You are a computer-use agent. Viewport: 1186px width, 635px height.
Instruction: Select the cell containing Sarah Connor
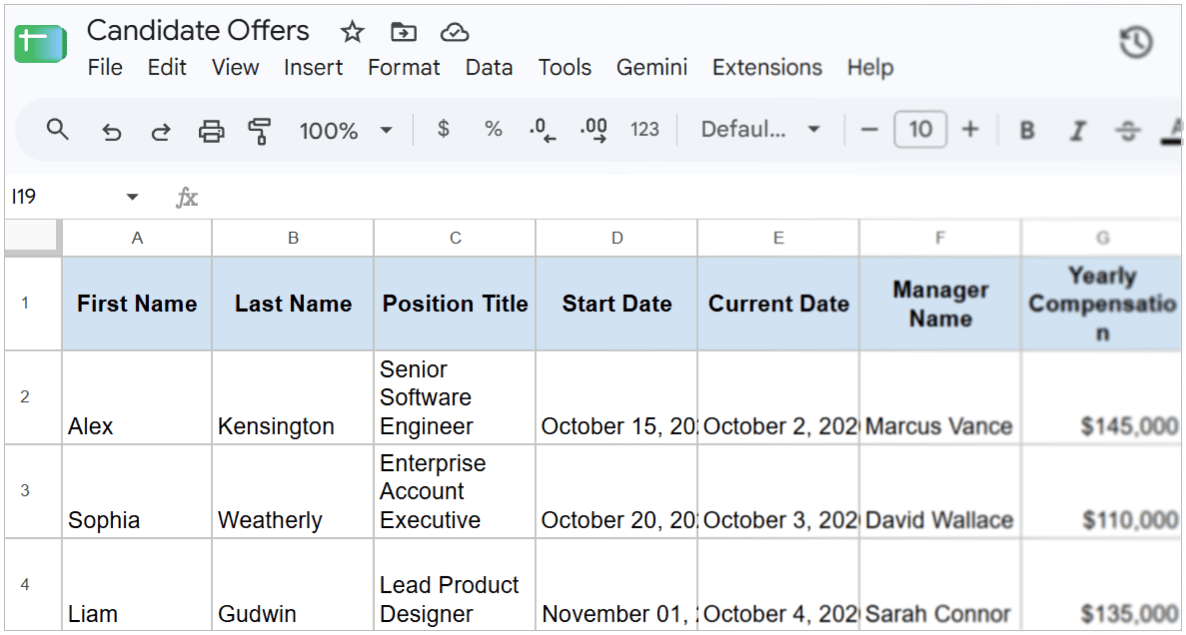pos(940,584)
